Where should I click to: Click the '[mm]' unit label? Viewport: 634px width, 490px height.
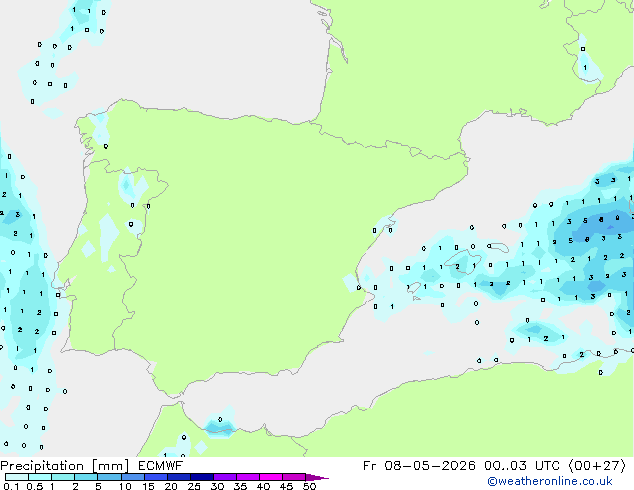pyautogui.click(x=110, y=466)
